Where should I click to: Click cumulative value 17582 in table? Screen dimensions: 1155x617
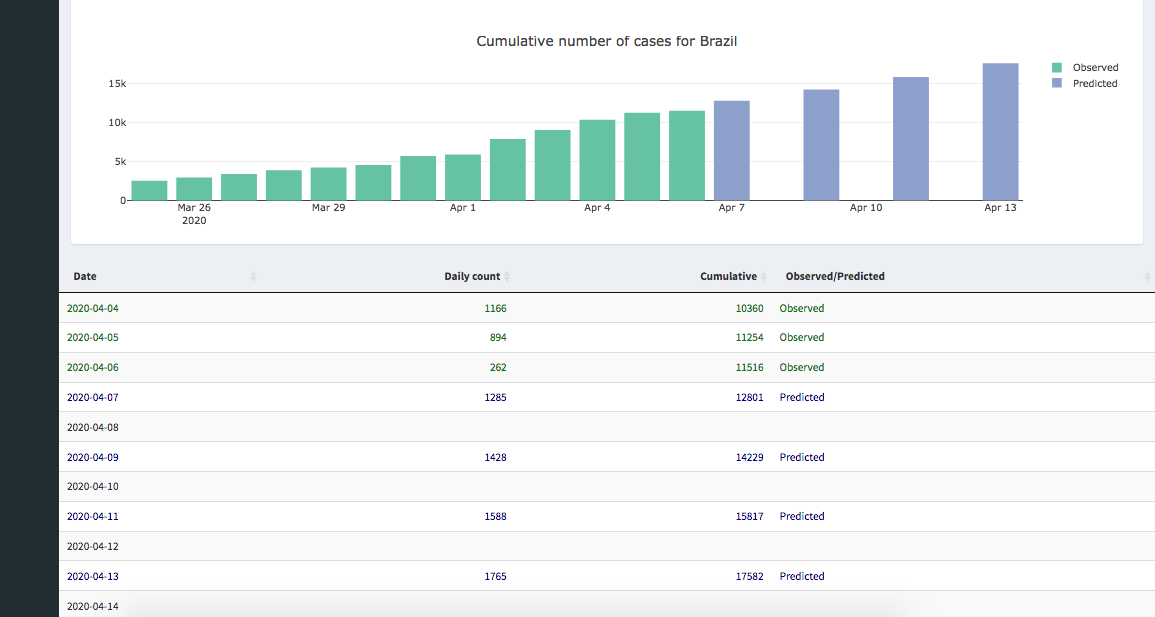(749, 577)
